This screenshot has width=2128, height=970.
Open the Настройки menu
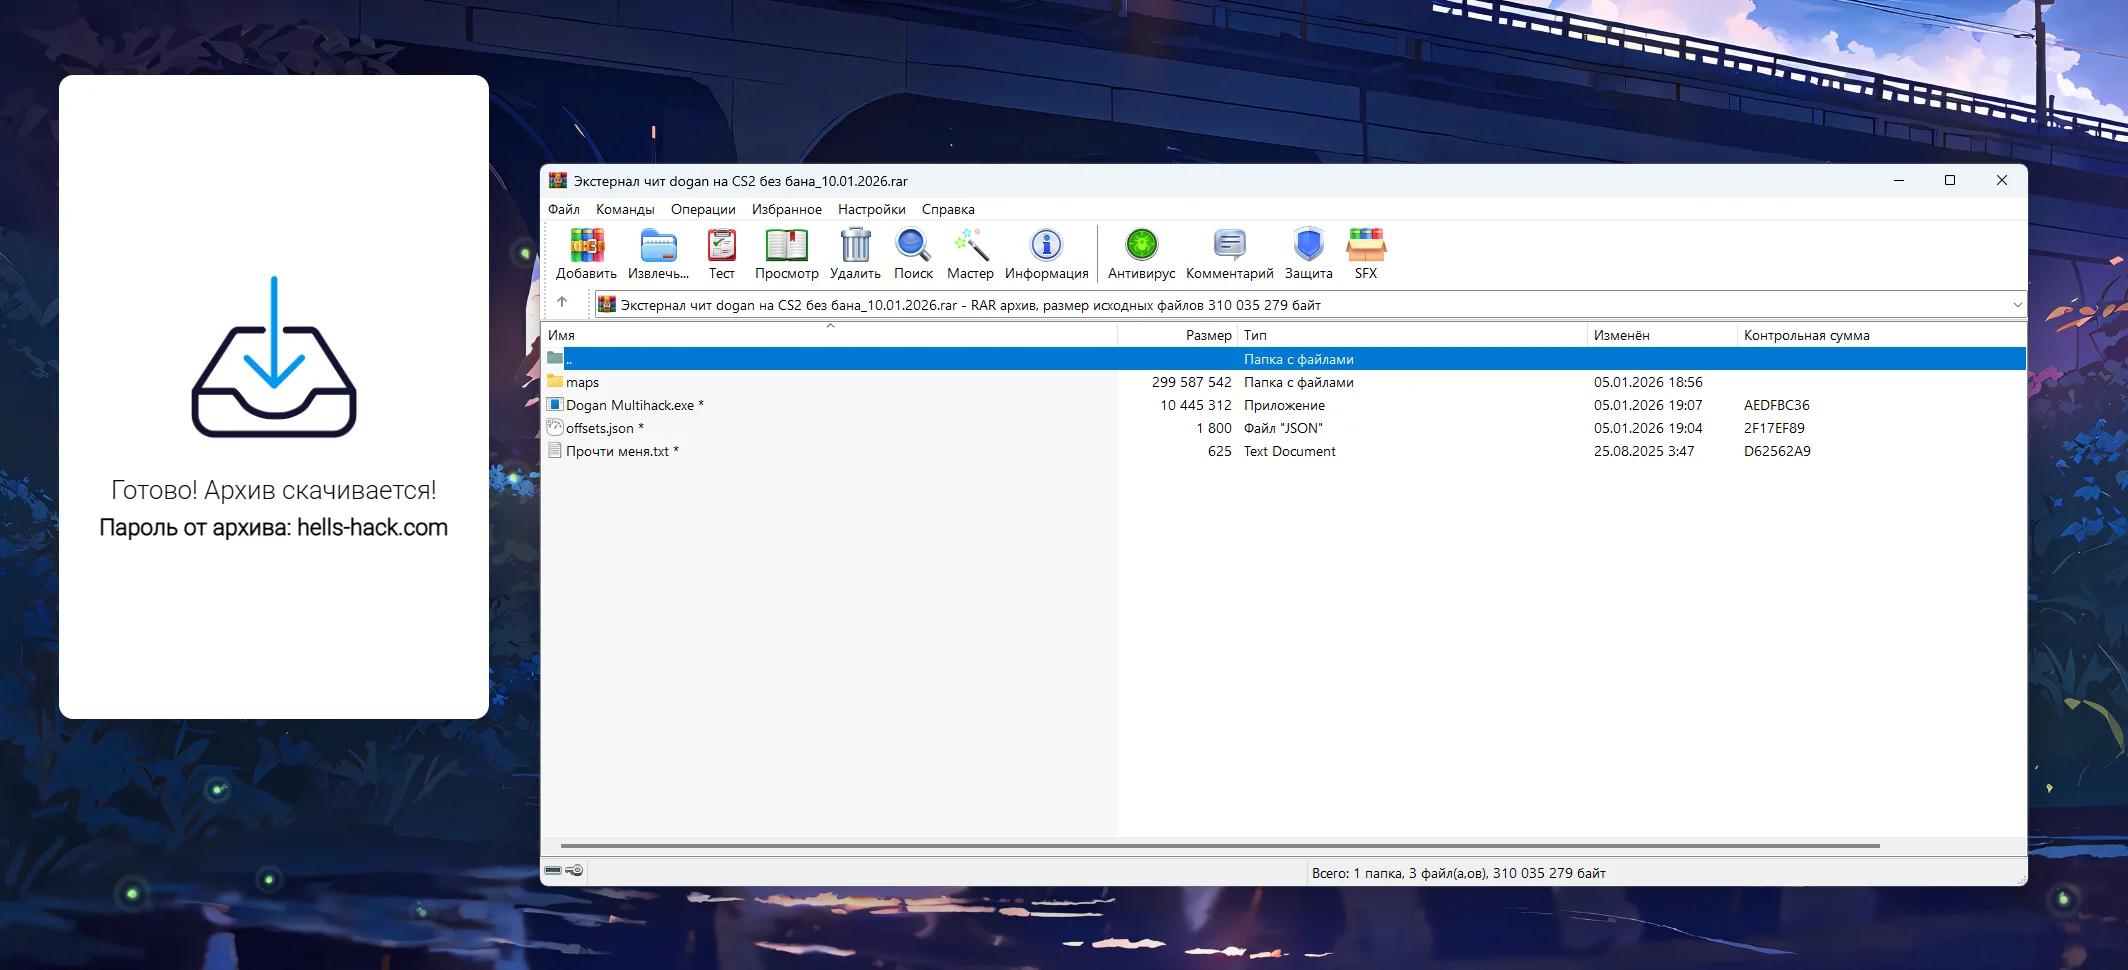click(x=871, y=209)
